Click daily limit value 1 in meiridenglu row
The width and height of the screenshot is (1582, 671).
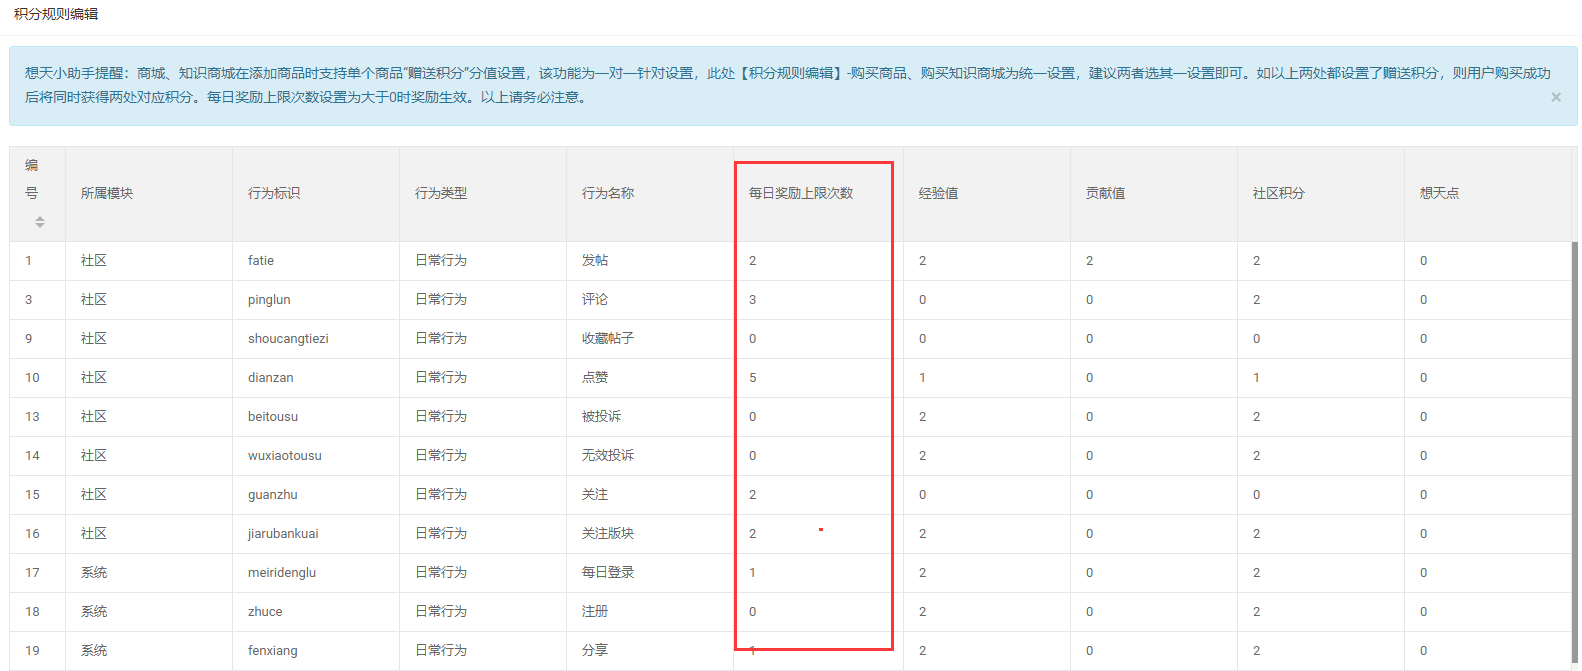tap(753, 573)
